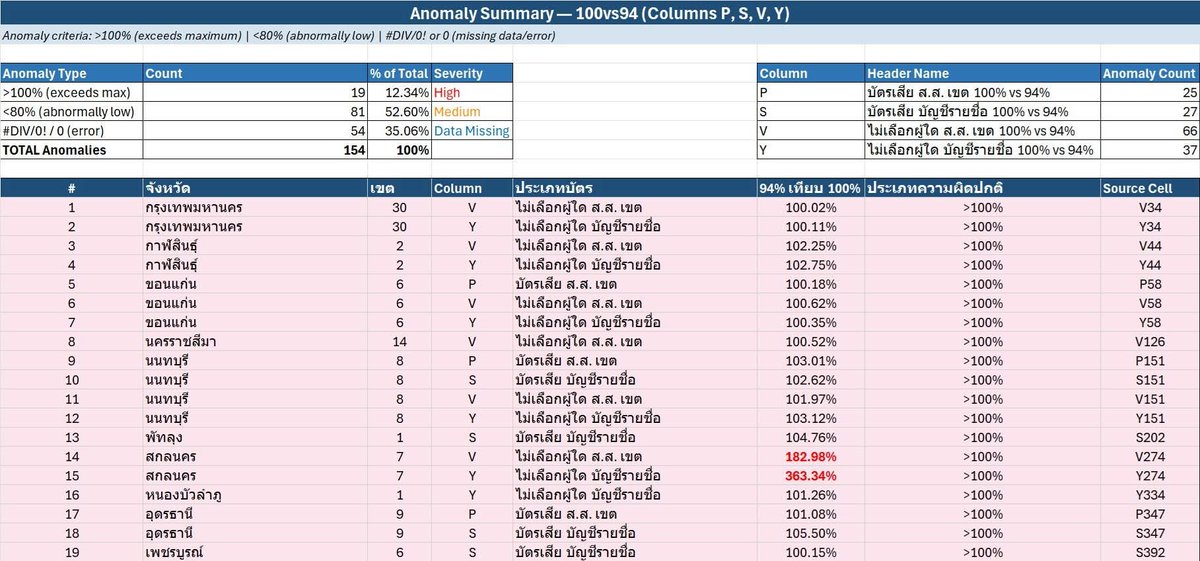Select source cell V274
Viewport: 1200px width, 561px height.
(1149, 456)
